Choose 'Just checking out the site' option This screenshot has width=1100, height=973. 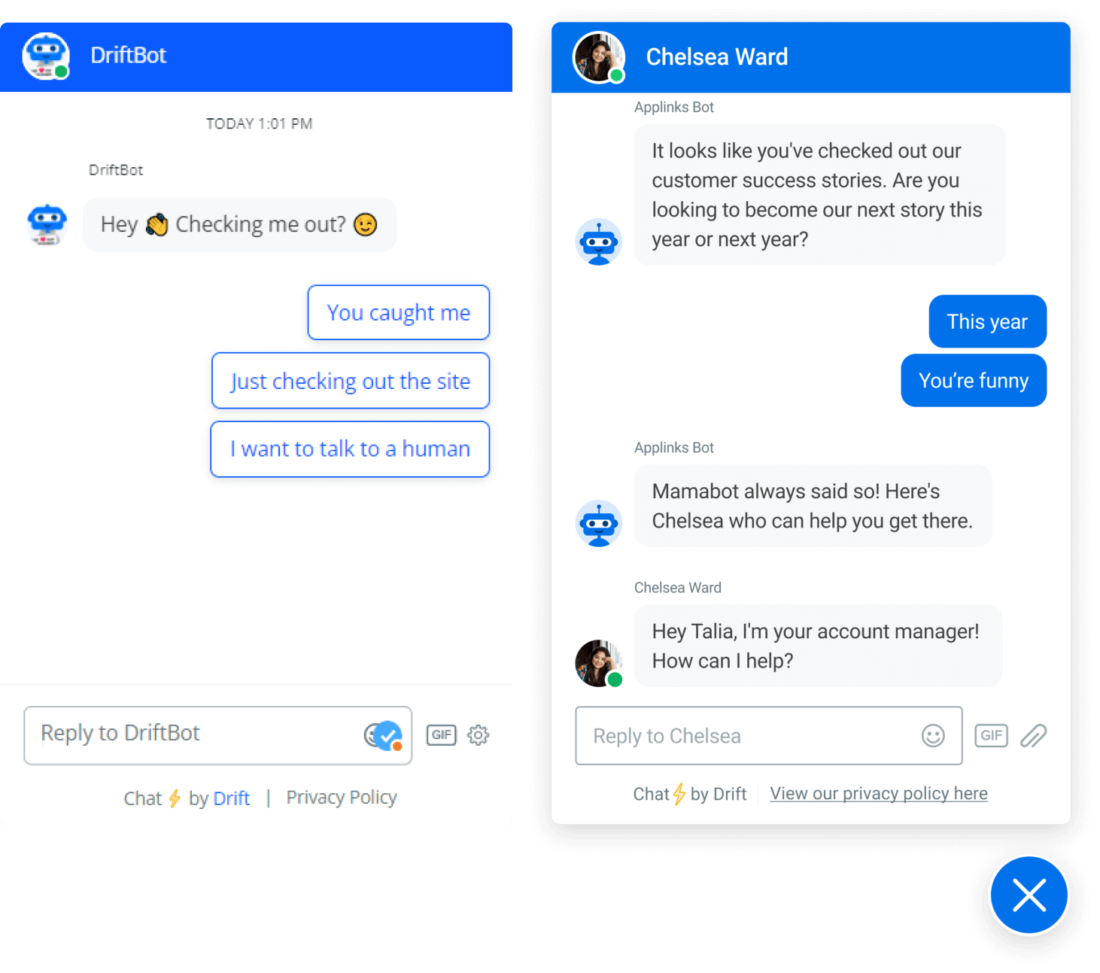pos(350,381)
